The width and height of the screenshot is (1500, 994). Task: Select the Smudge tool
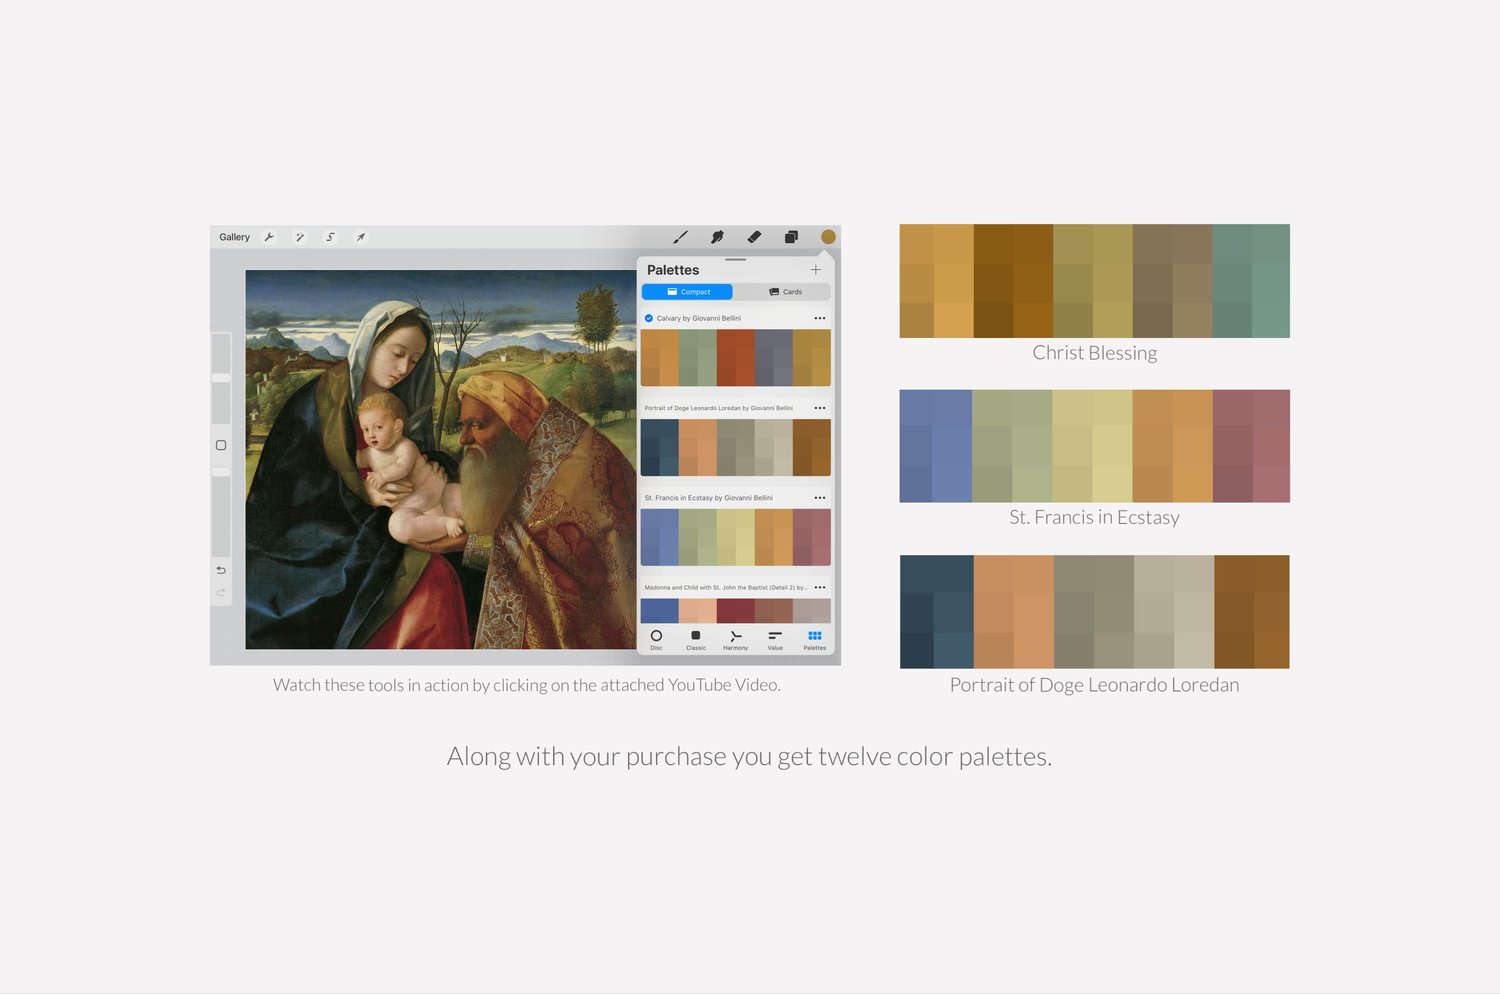717,237
